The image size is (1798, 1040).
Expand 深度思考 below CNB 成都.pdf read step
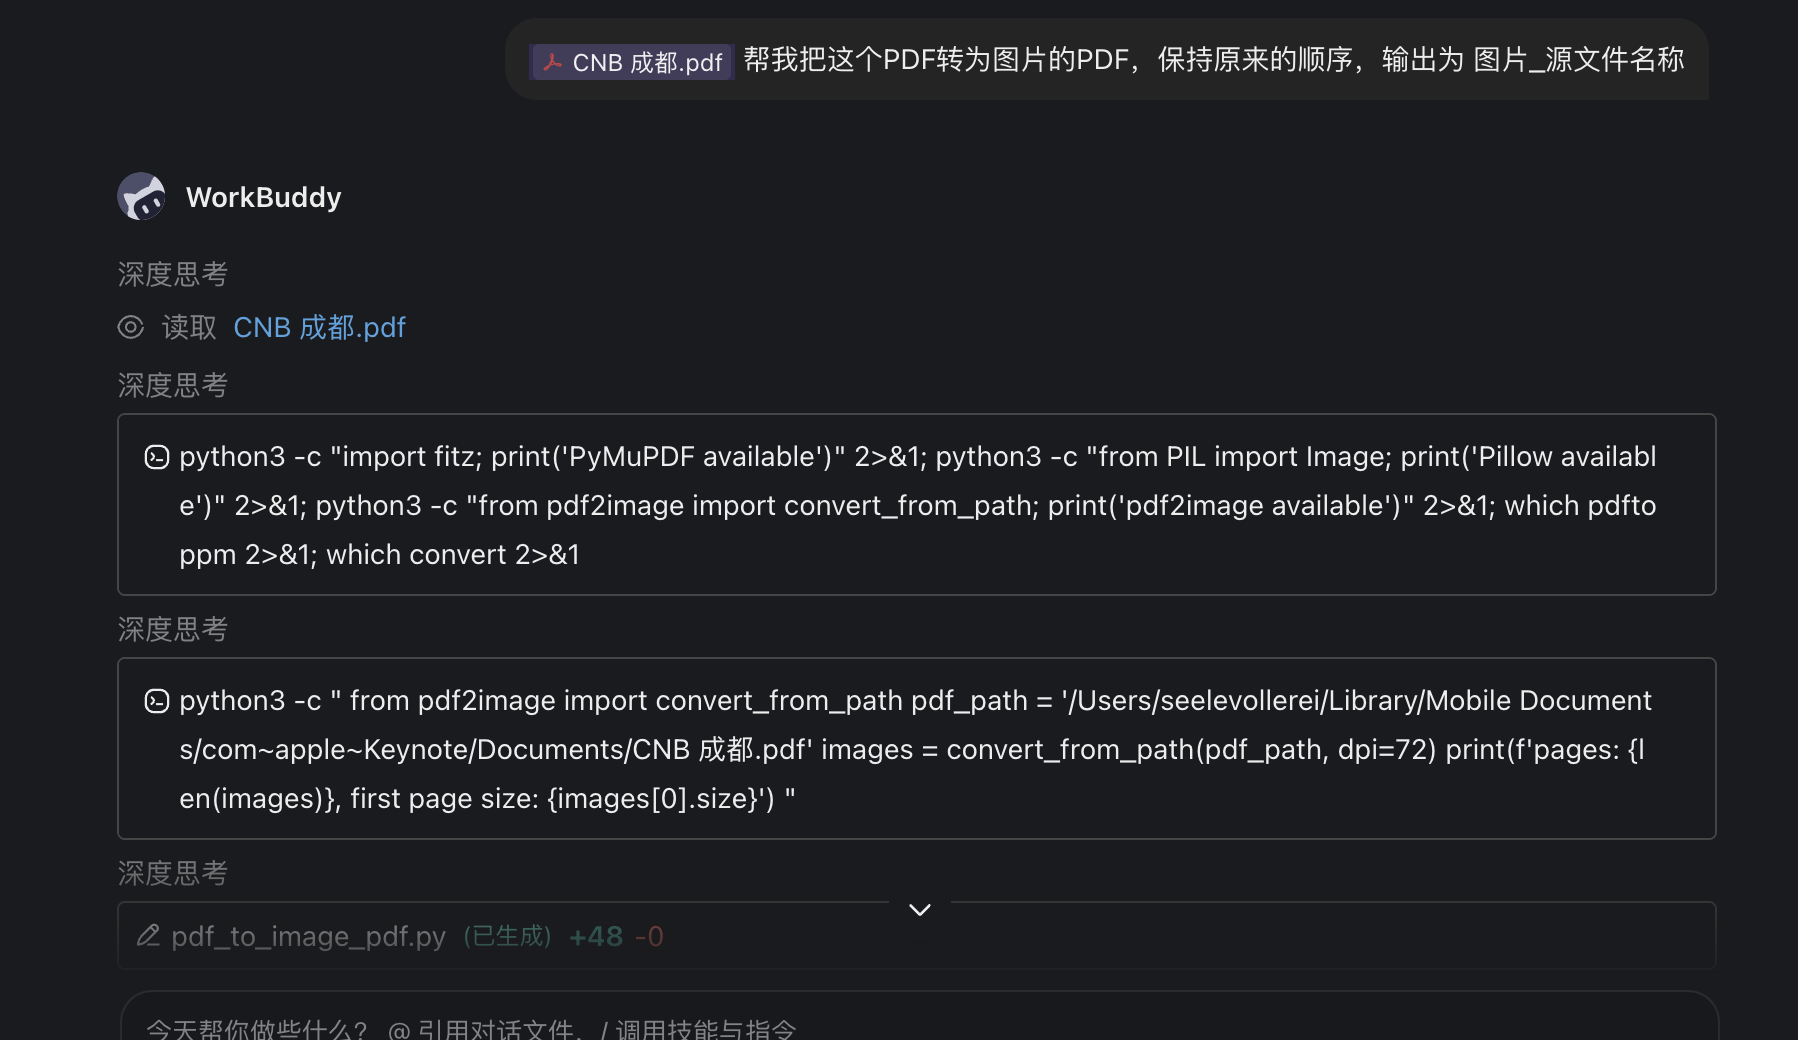[173, 385]
